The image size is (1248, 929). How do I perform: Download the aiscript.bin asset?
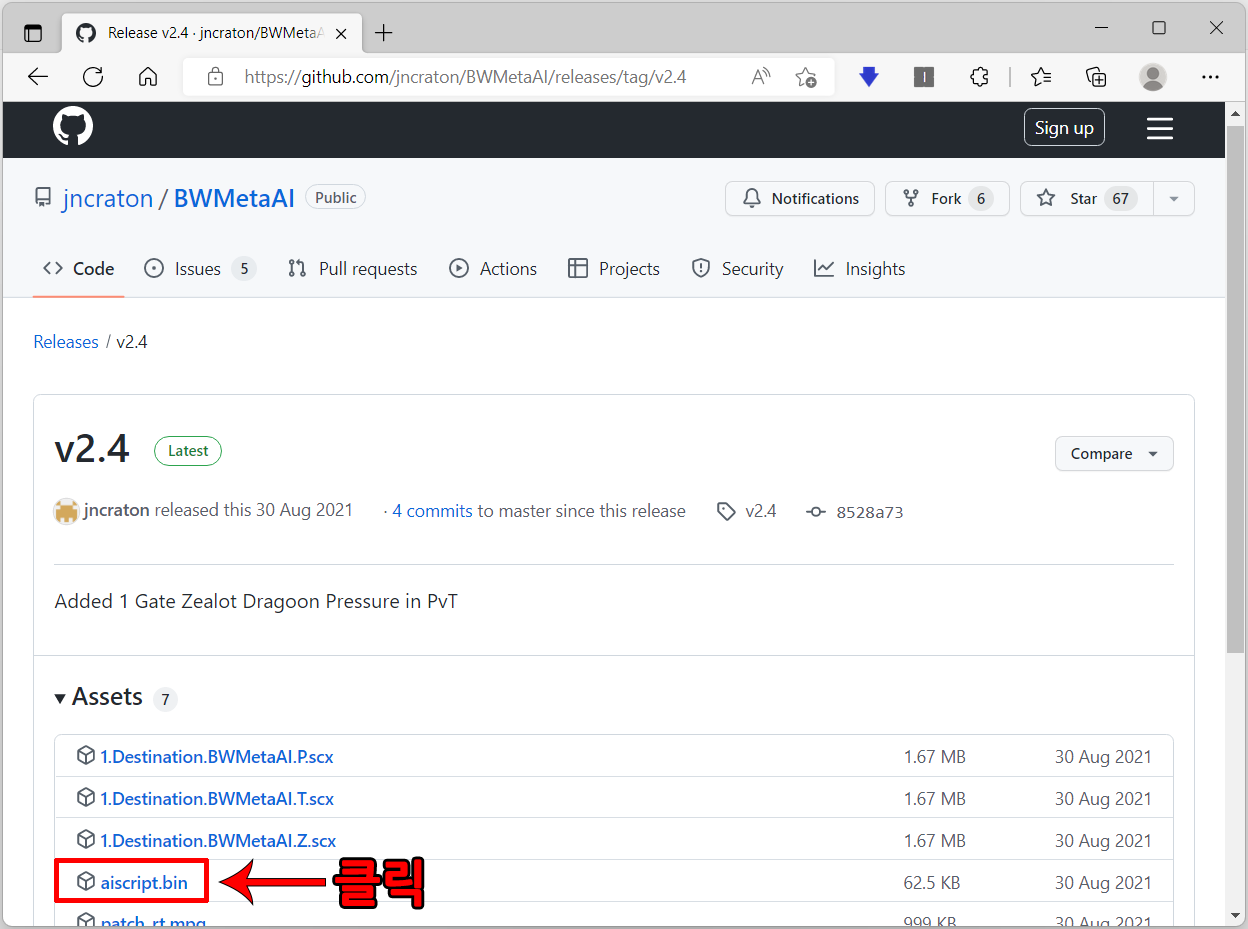pos(144,883)
